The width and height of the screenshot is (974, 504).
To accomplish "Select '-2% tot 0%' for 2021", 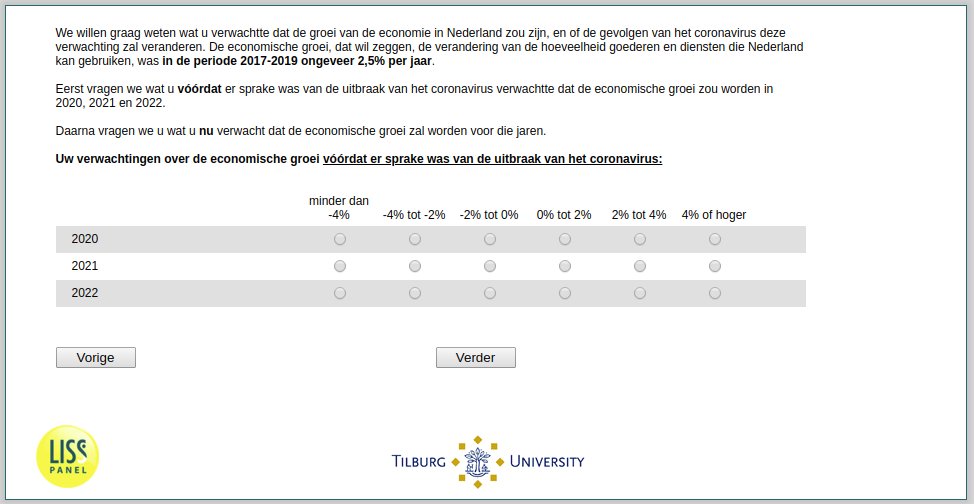I will (490, 266).
